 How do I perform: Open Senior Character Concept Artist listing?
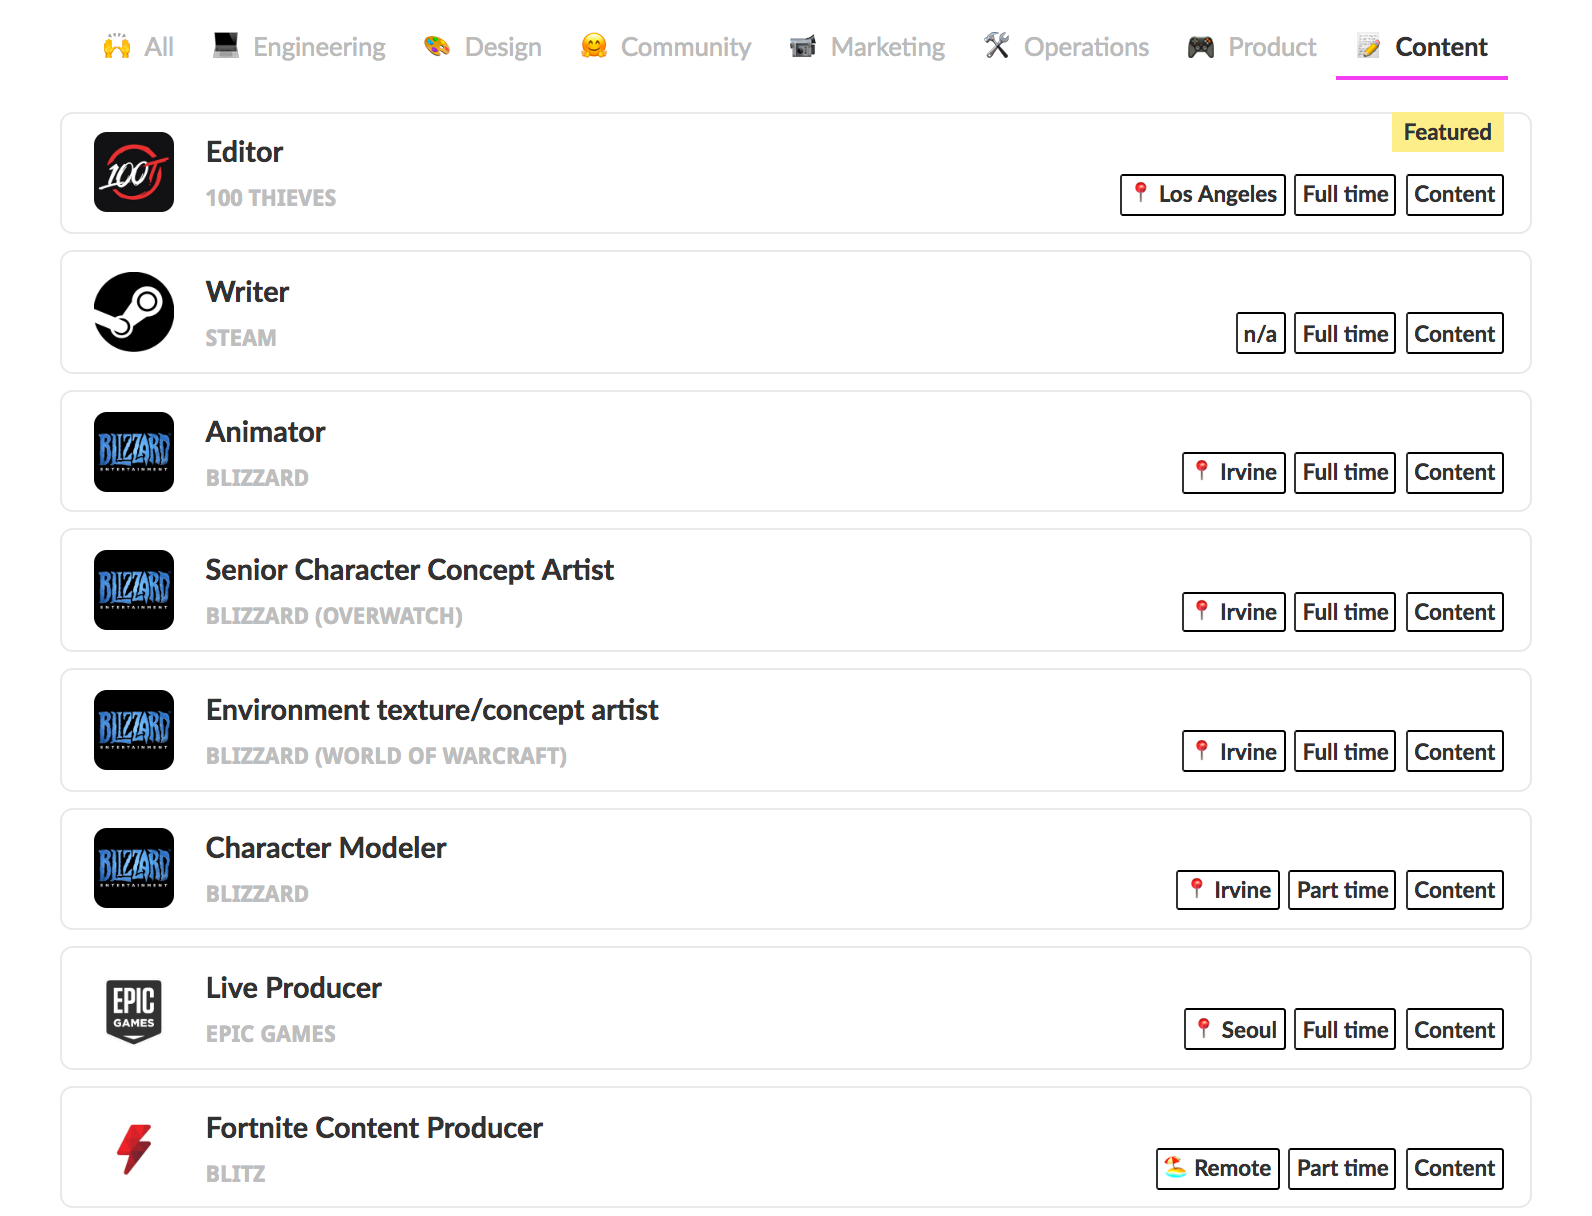point(796,590)
